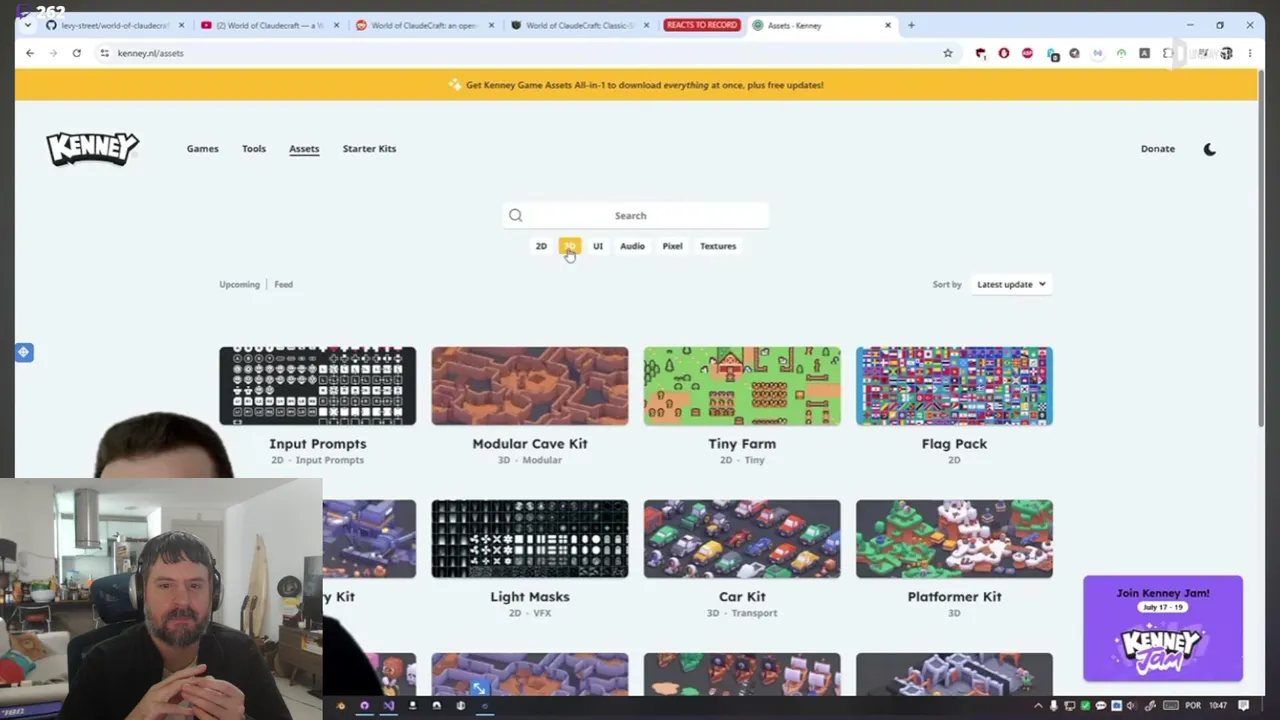Open the tab search chevron
Screen dimensions: 1280x720
[x=27, y=25]
